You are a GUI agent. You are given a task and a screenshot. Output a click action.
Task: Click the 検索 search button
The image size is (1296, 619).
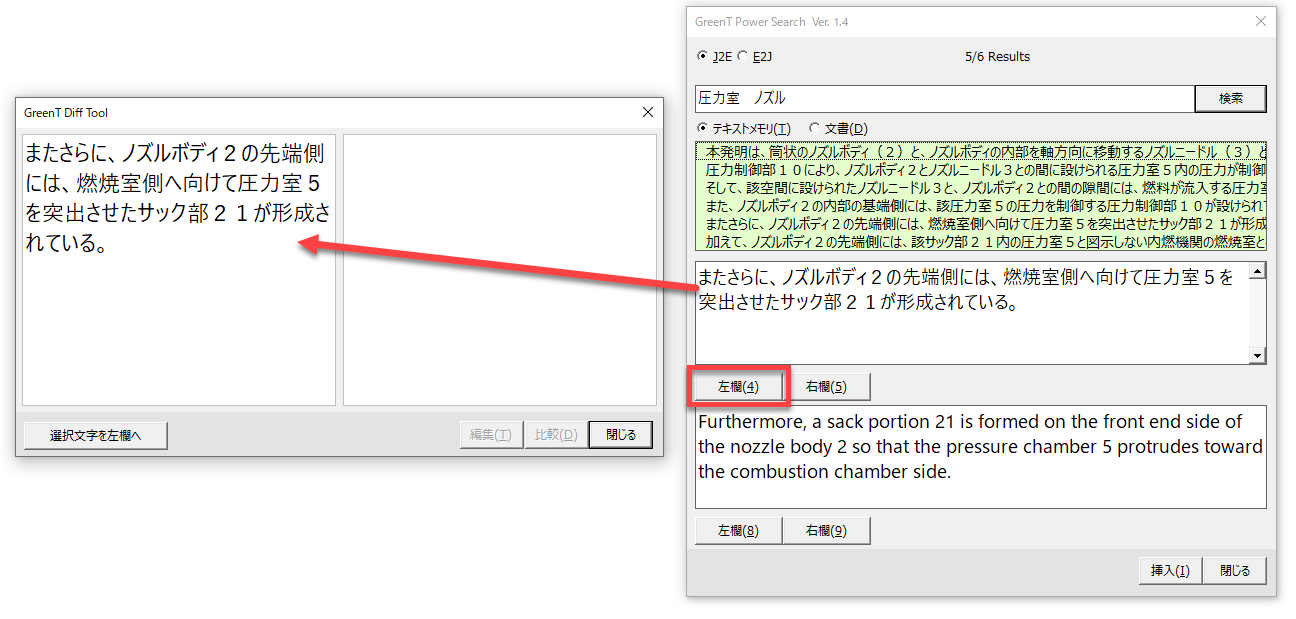(1230, 98)
